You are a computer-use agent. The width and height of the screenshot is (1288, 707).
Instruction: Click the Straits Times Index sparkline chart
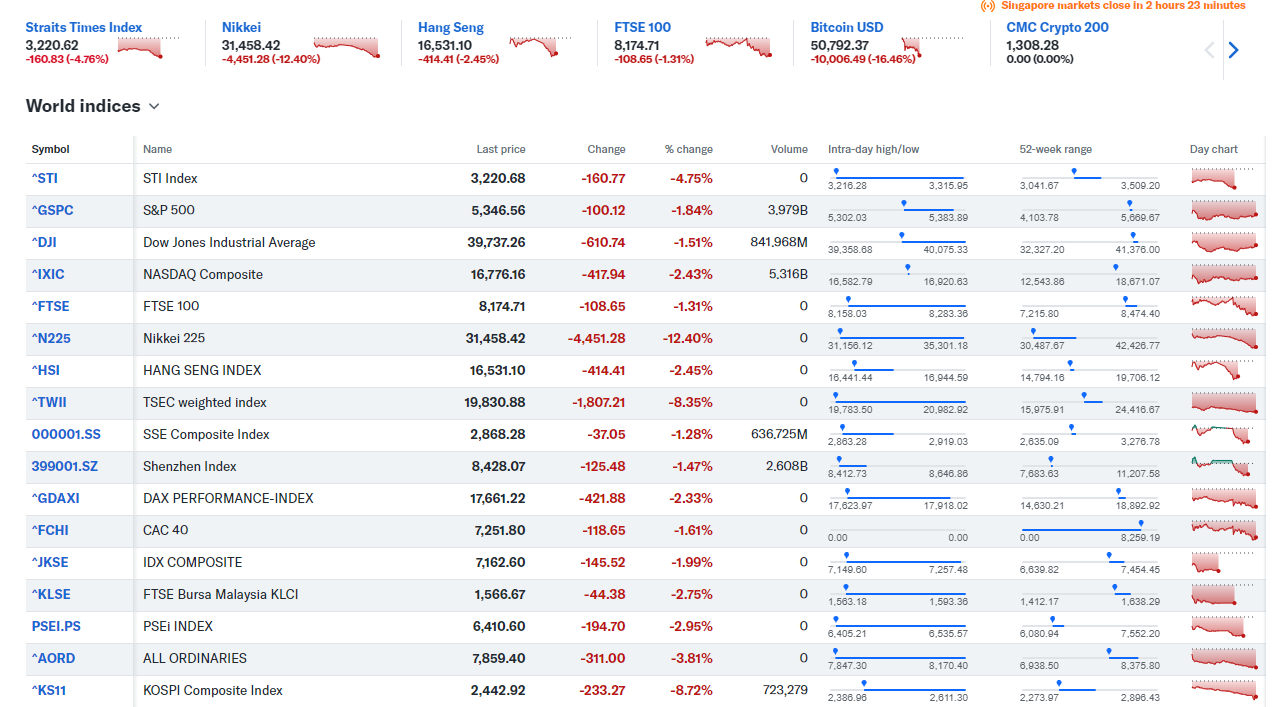pyautogui.click(x=150, y=47)
